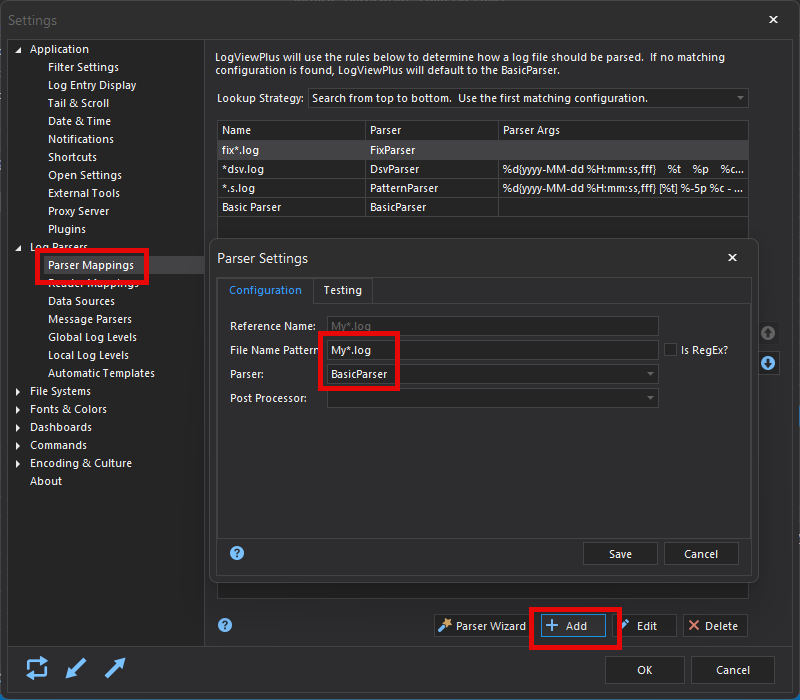800x700 pixels.
Task: Open help icon beside Parser Wizard
Action: [x=225, y=625]
